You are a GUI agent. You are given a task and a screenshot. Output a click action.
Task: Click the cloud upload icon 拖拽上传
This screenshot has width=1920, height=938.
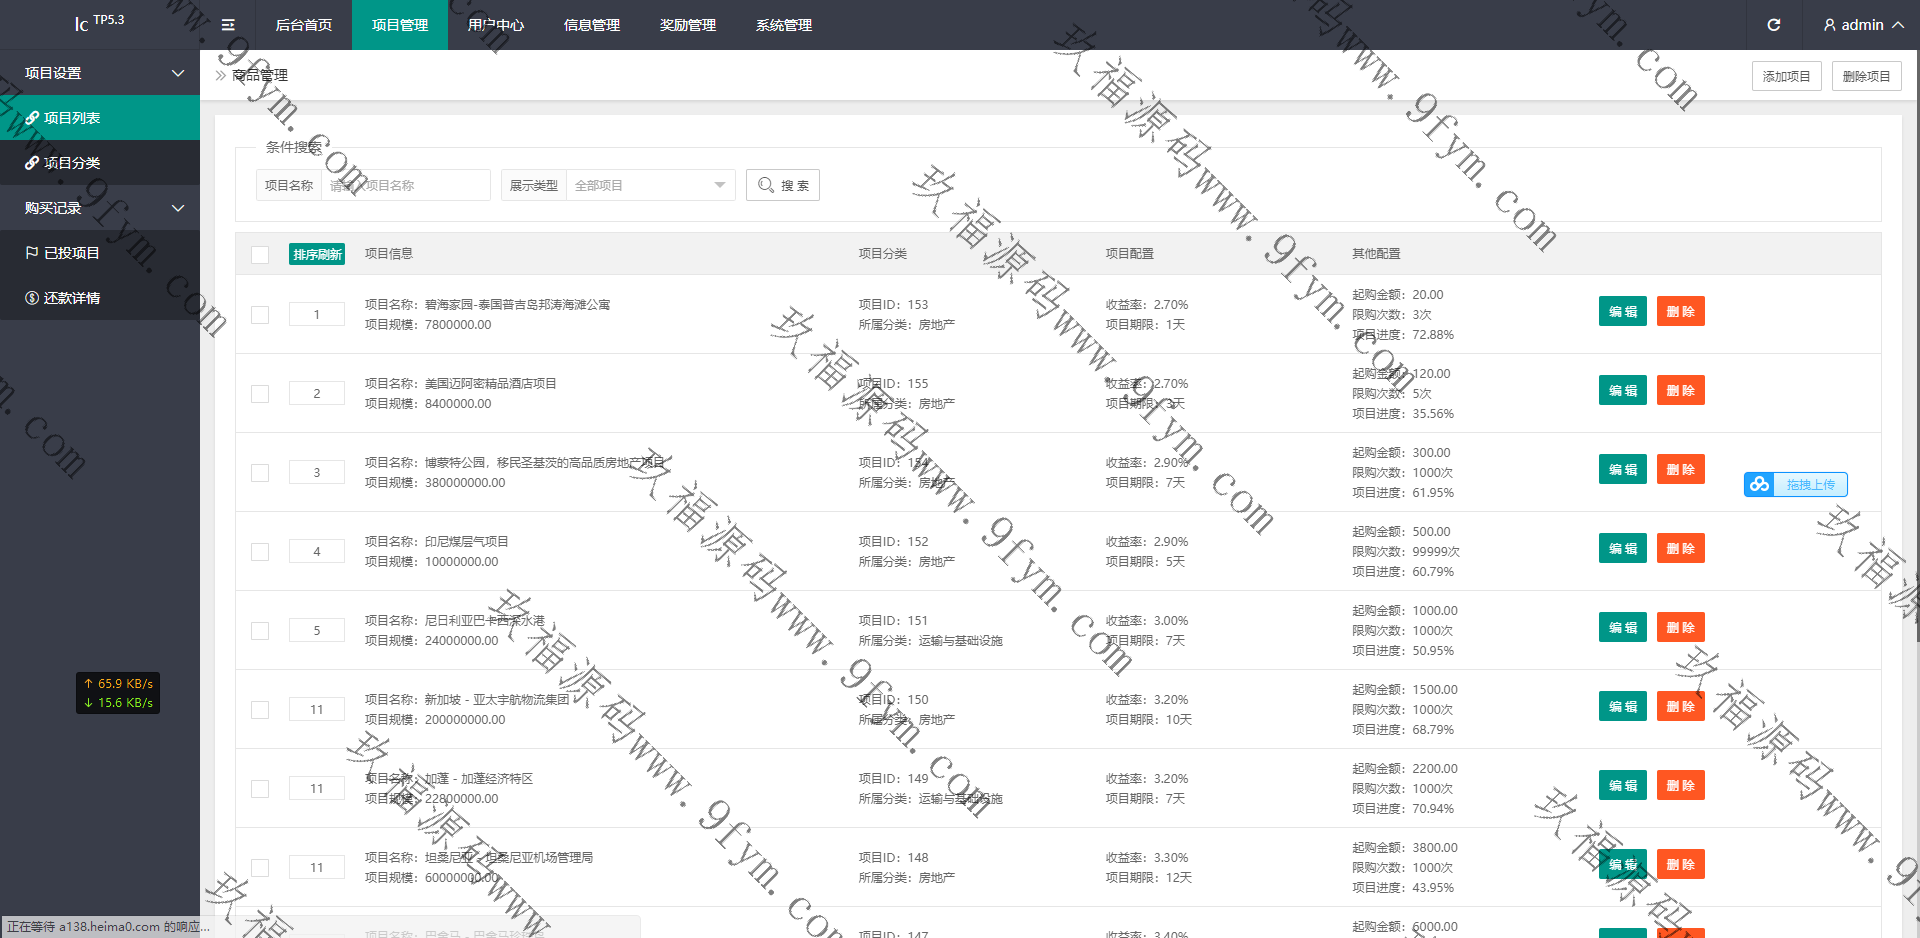pyautogui.click(x=1759, y=485)
